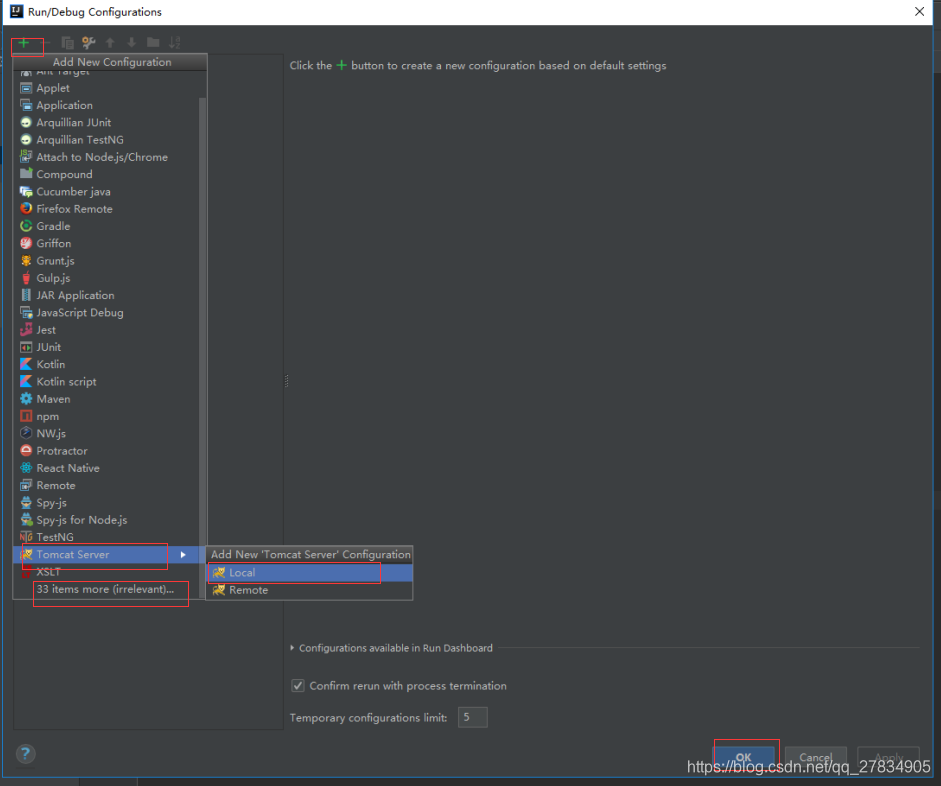Click Temporary configurations limit field
941x786 pixels.
(x=473, y=718)
